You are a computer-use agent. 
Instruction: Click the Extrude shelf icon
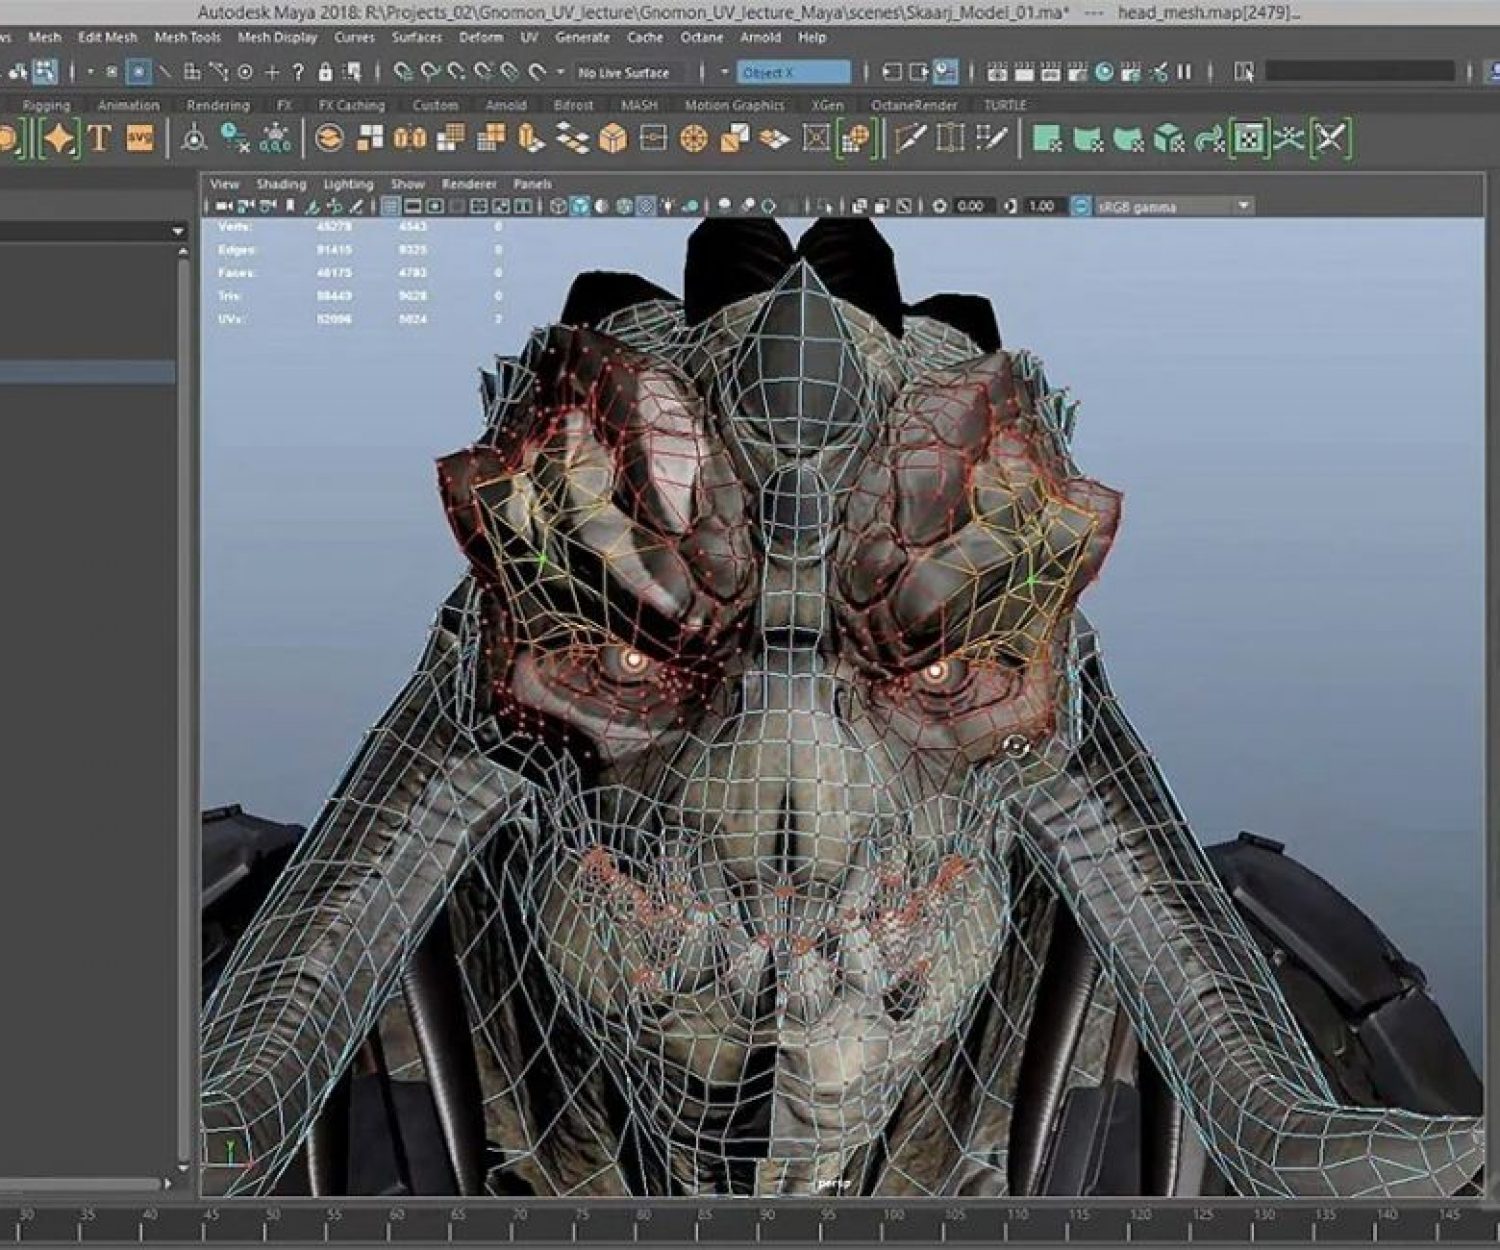click(532, 138)
